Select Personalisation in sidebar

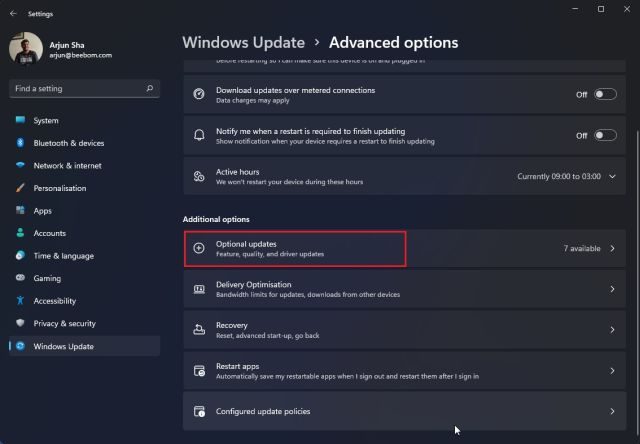tap(84, 188)
